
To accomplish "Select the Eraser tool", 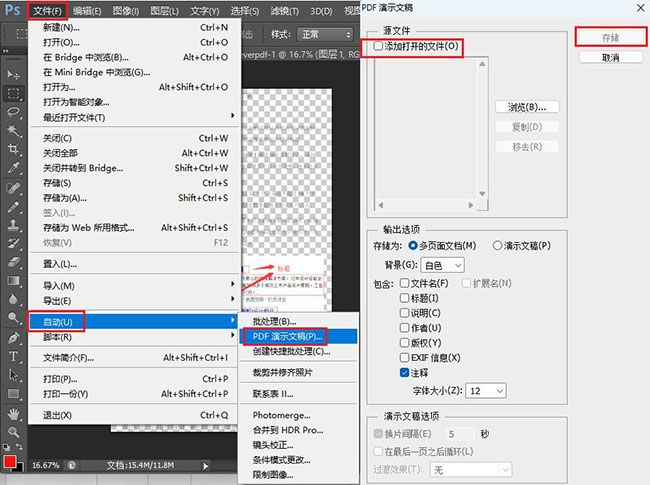I will [13, 262].
